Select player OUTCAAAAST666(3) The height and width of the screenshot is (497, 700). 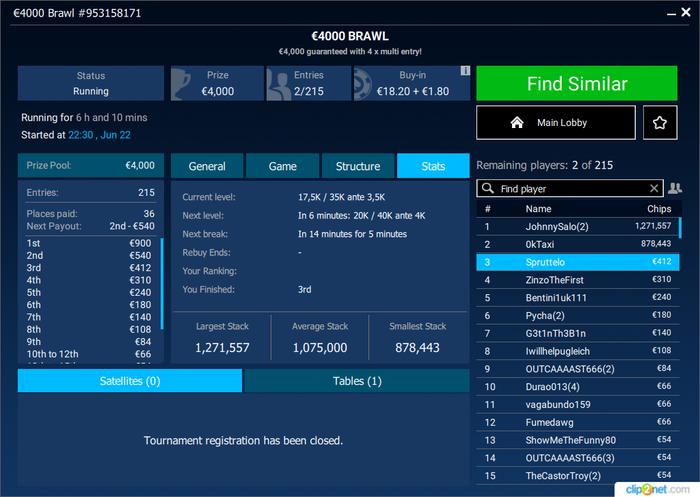(578, 458)
